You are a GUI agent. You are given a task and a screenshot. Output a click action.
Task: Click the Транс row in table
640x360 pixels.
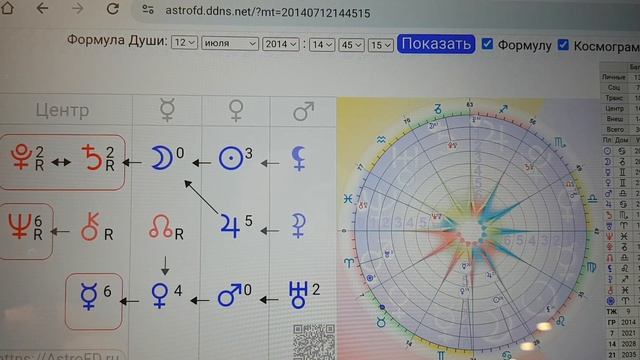pyautogui.click(x=620, y=98)
